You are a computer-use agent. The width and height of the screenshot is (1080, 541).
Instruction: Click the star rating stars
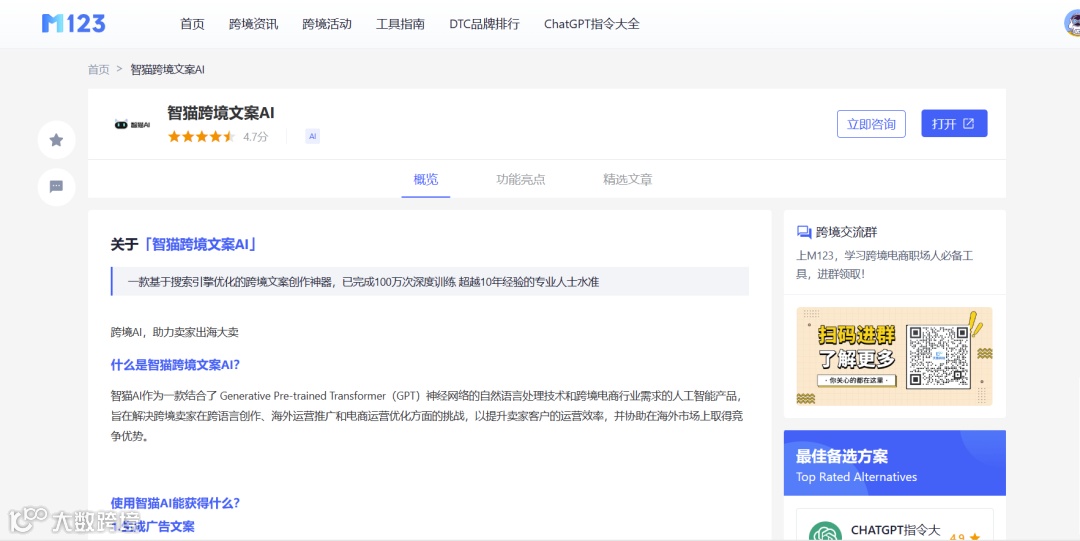[x=201, y=136]
